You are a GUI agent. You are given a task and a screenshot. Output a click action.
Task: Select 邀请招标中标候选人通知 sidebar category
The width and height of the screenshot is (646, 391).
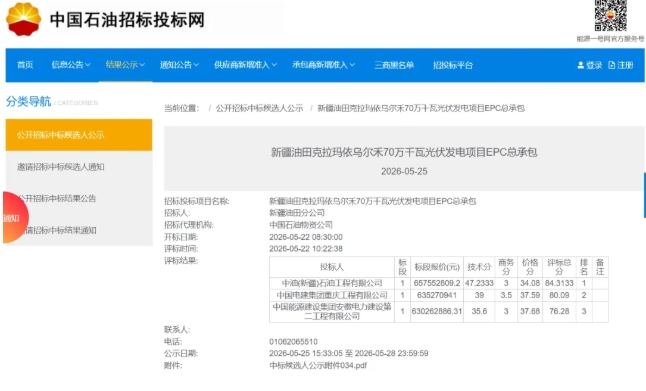79,167
